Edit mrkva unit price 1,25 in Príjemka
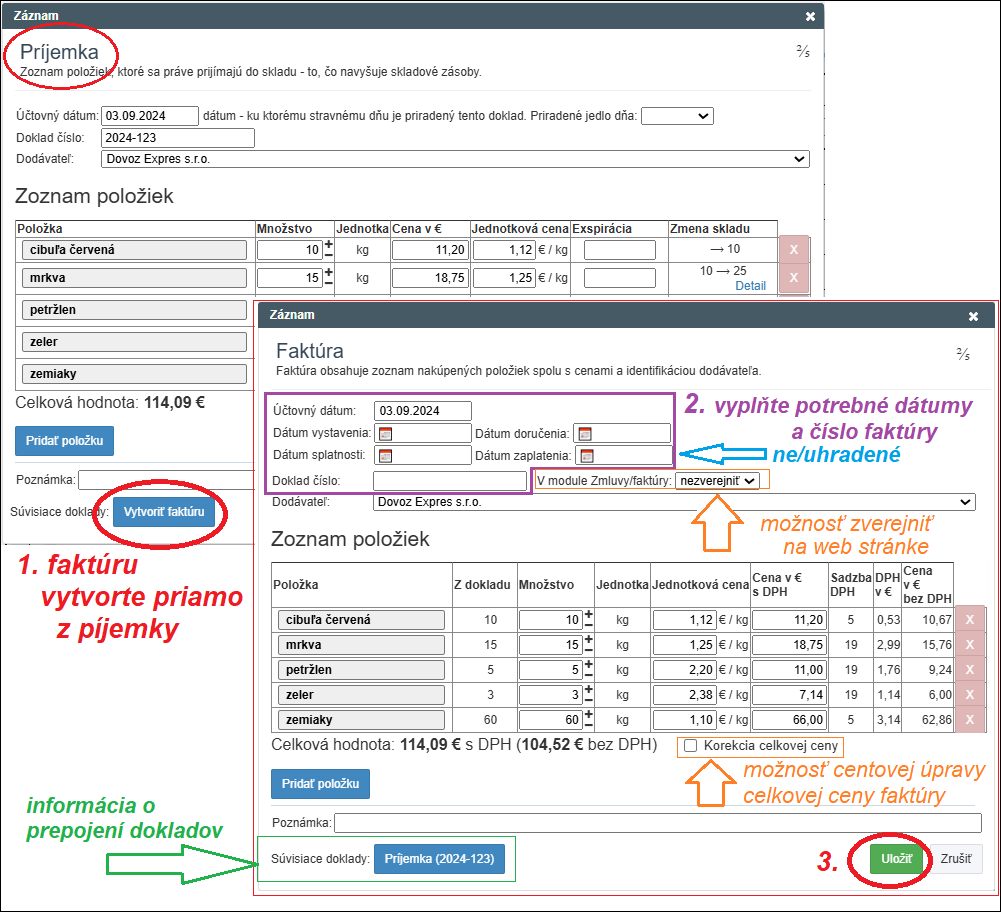The width and height of the screenshot is (1001, 912). 504,278
